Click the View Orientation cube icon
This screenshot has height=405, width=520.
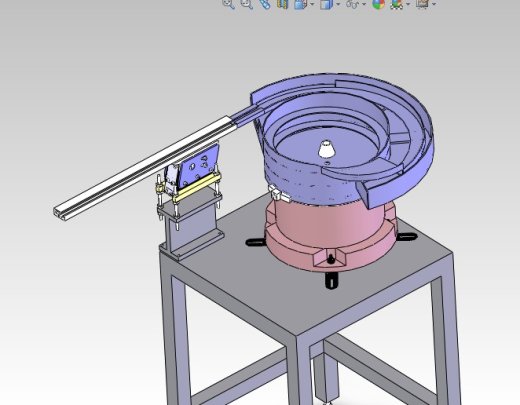pyautogui.click(x=300, y=4)
